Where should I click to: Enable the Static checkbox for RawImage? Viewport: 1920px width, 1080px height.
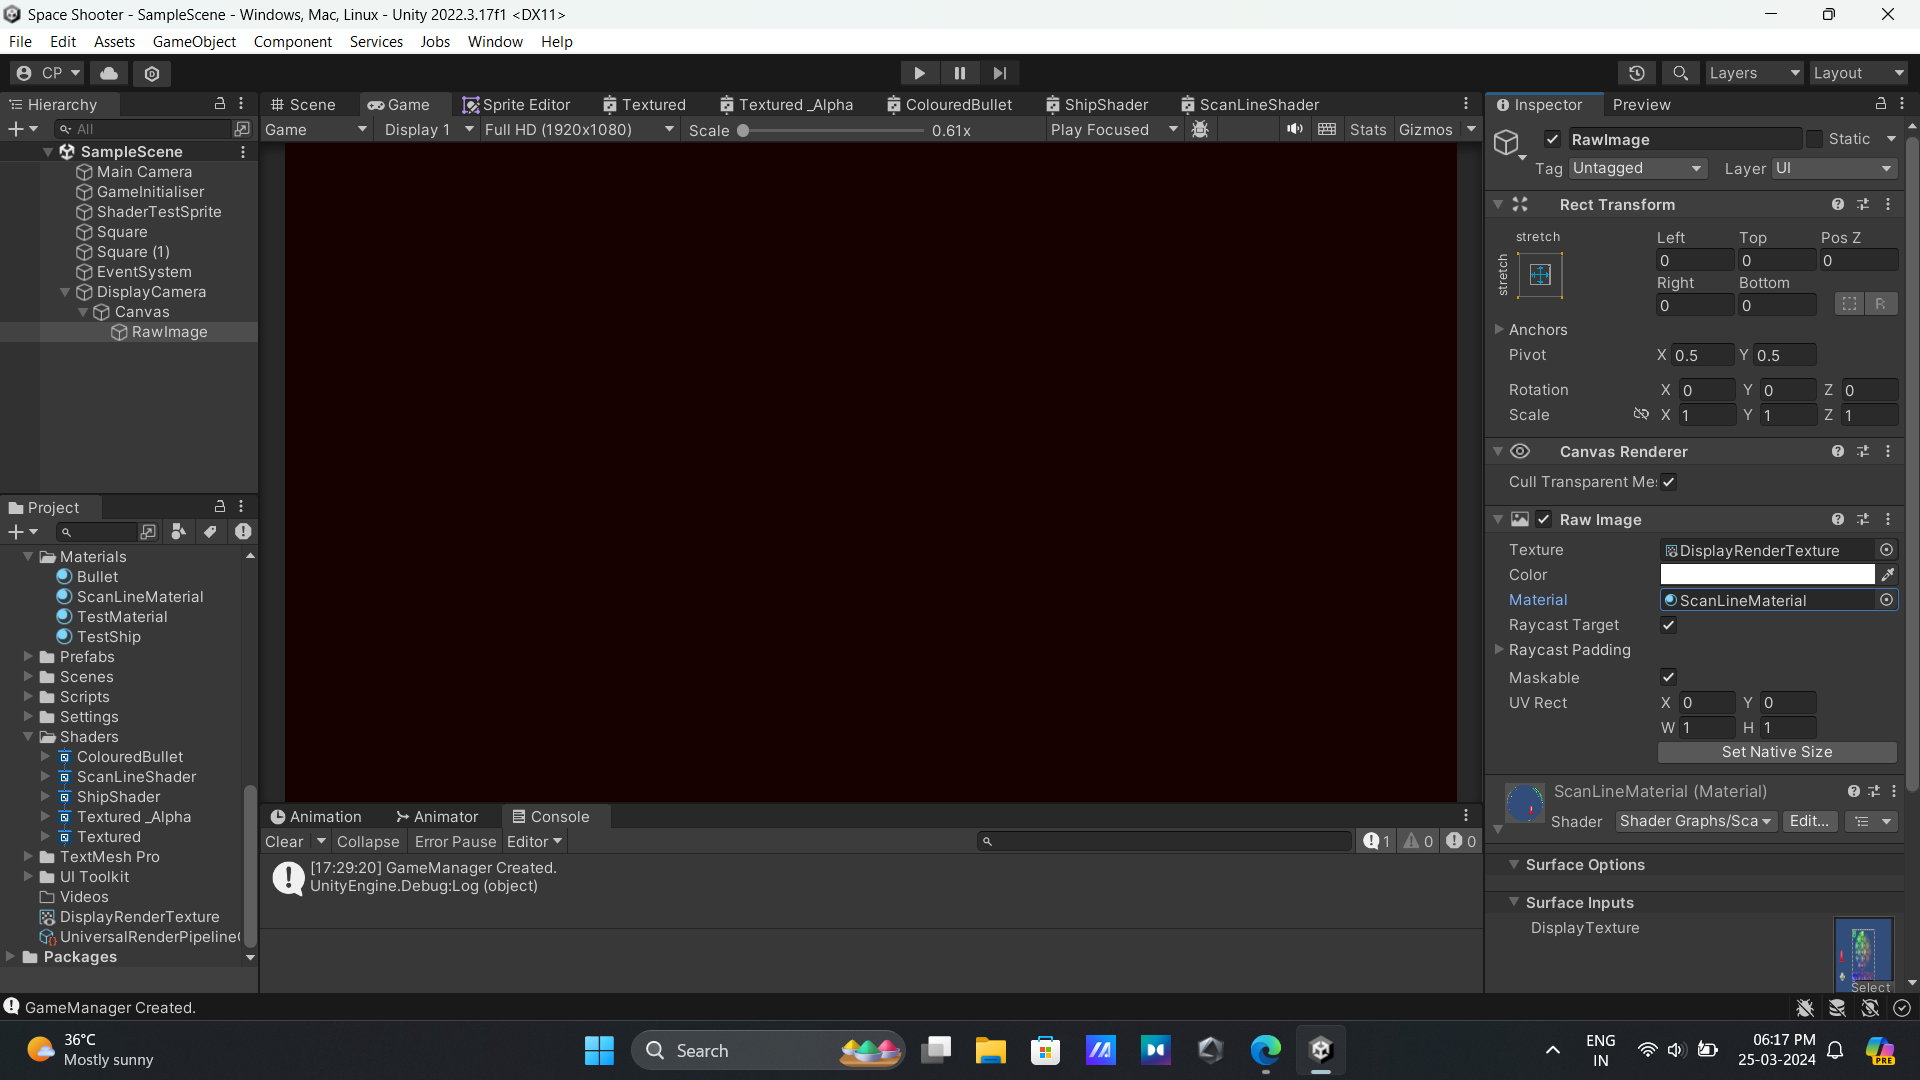click(x=1813, y=139)
